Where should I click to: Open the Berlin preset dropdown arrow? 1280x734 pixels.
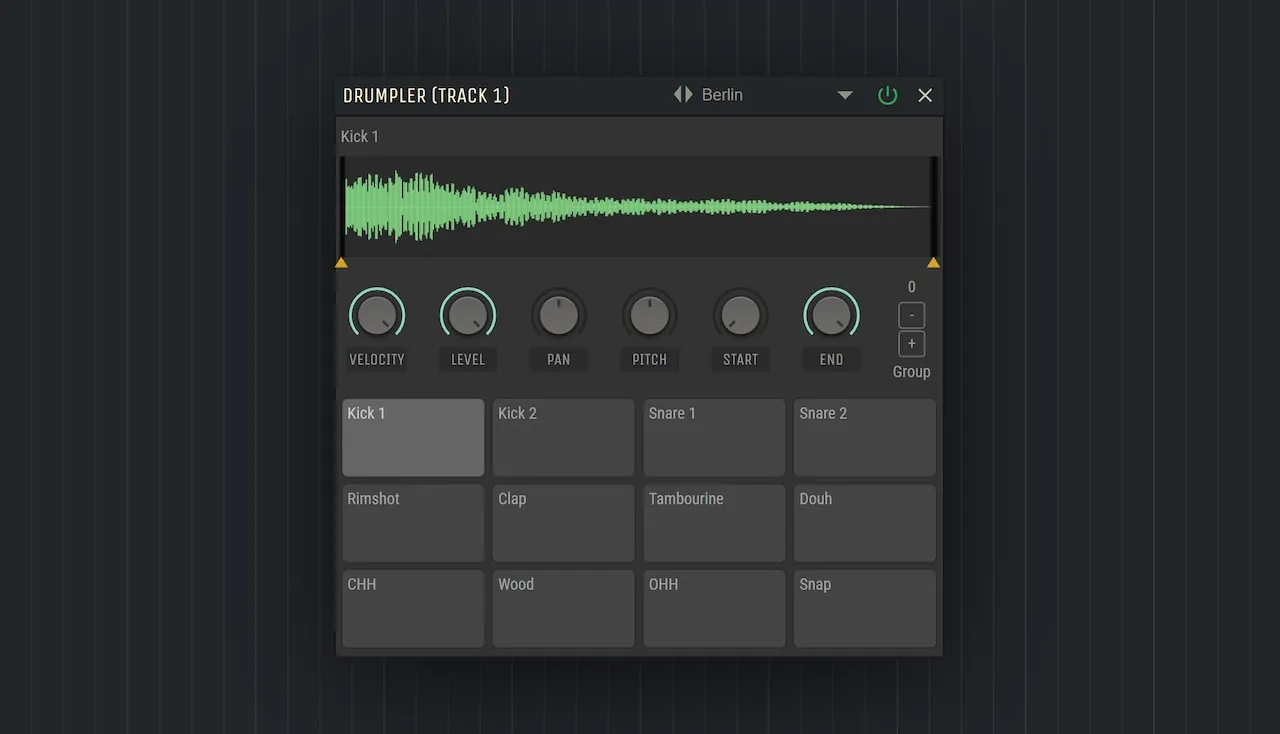[845, 95]
